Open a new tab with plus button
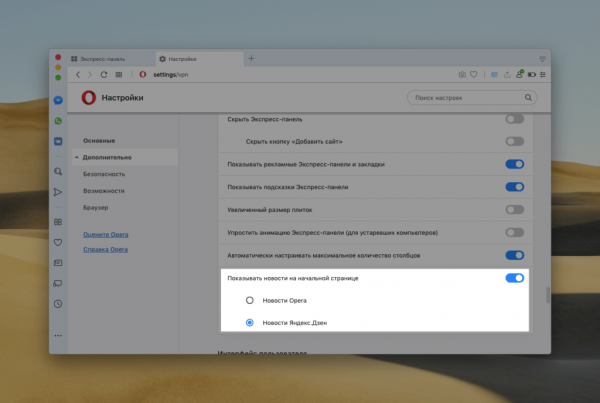 [x=251, y=59]
